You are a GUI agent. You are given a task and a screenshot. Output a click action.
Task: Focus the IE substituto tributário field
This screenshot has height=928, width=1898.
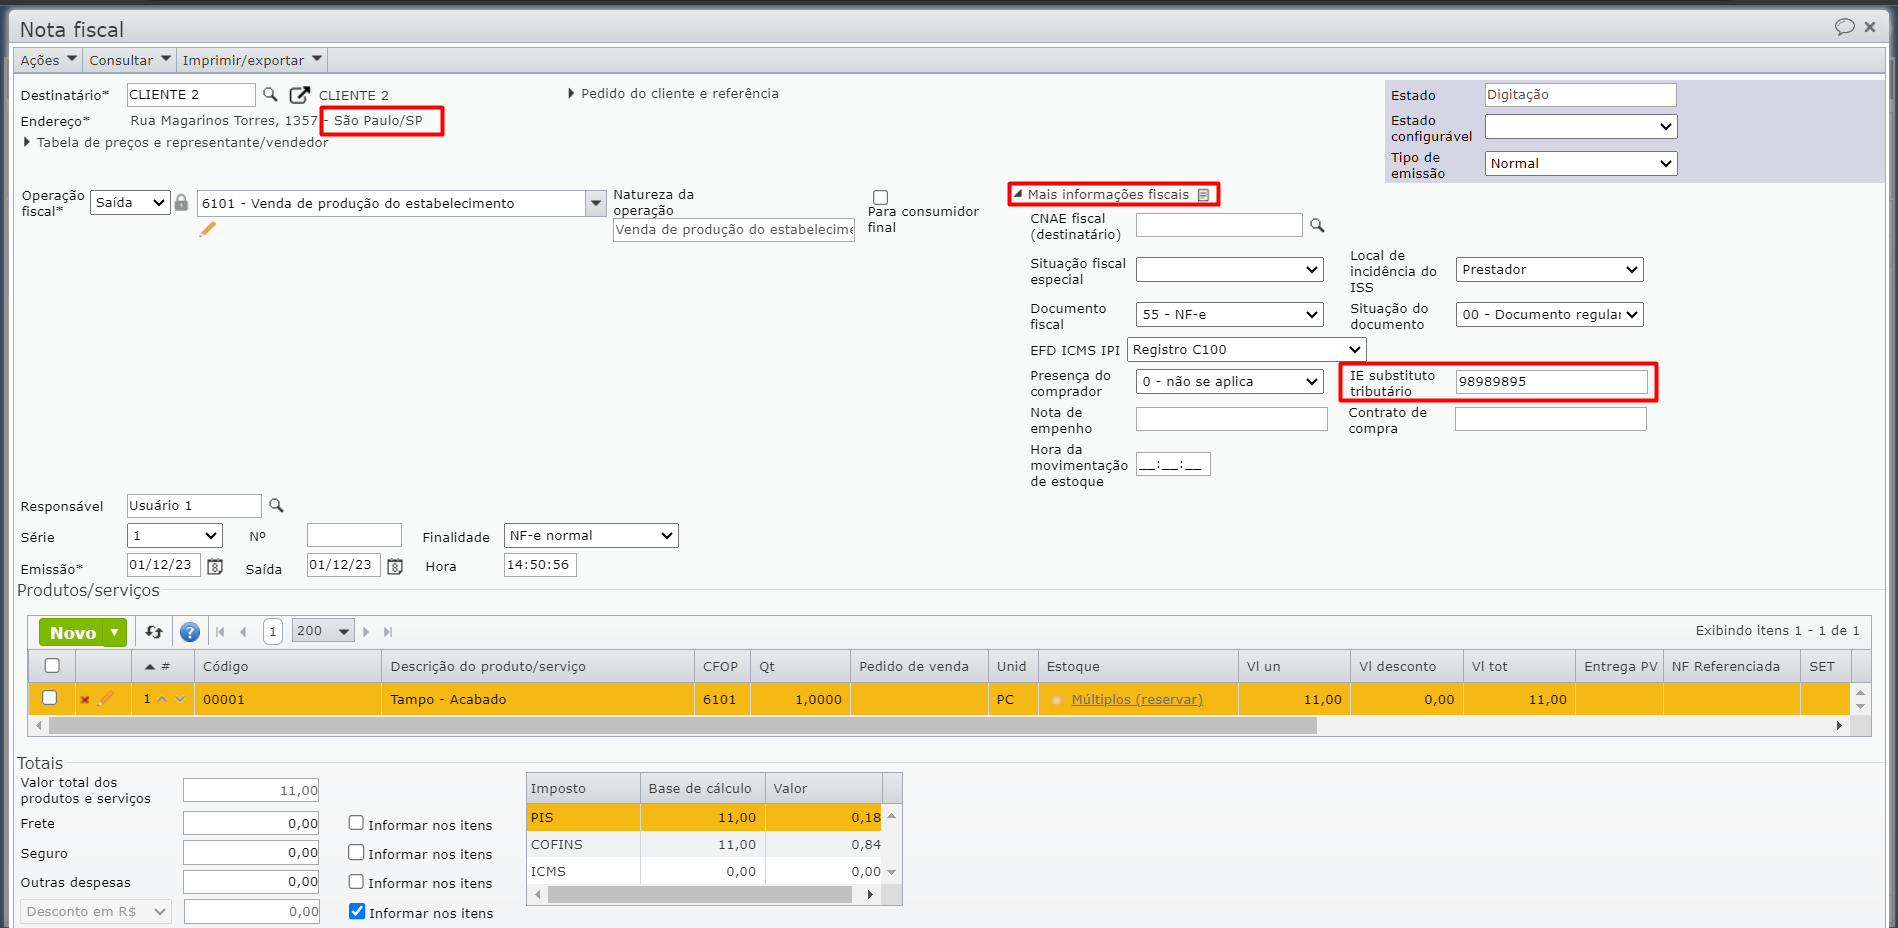[x=1551, y=382]
